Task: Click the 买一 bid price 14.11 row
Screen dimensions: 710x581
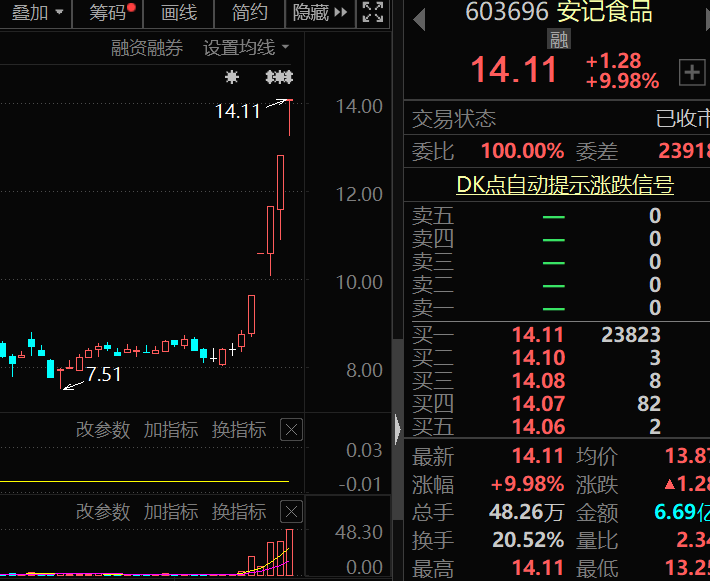Action: point(538,335)
